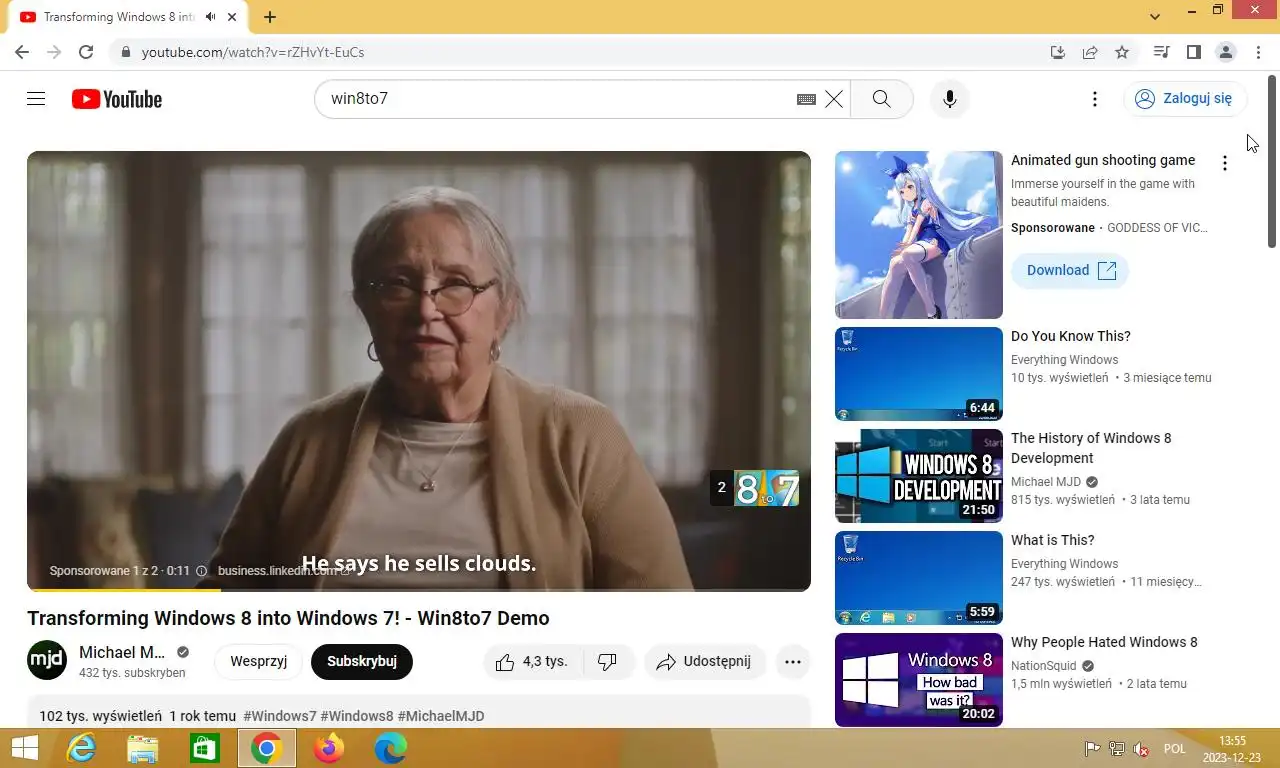This screenshot has width=1280, height=768.
Task: Open media controls in Chrome toolbar
Action: pos(1161,52)
